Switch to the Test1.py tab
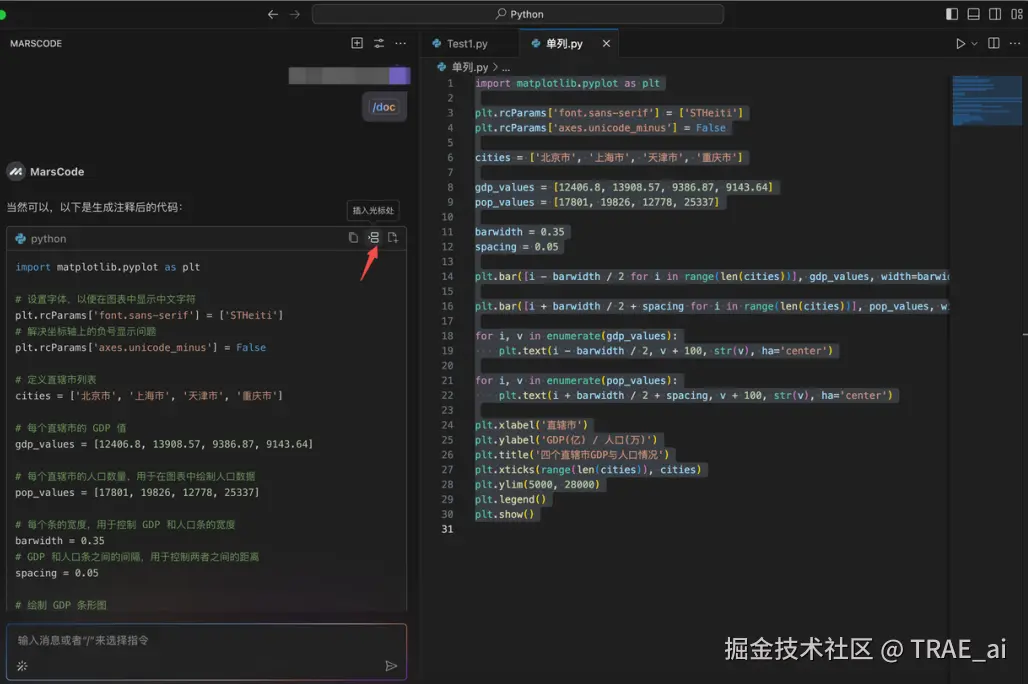The width and height of the screenshot is (1028, 684). coord(470,43)
